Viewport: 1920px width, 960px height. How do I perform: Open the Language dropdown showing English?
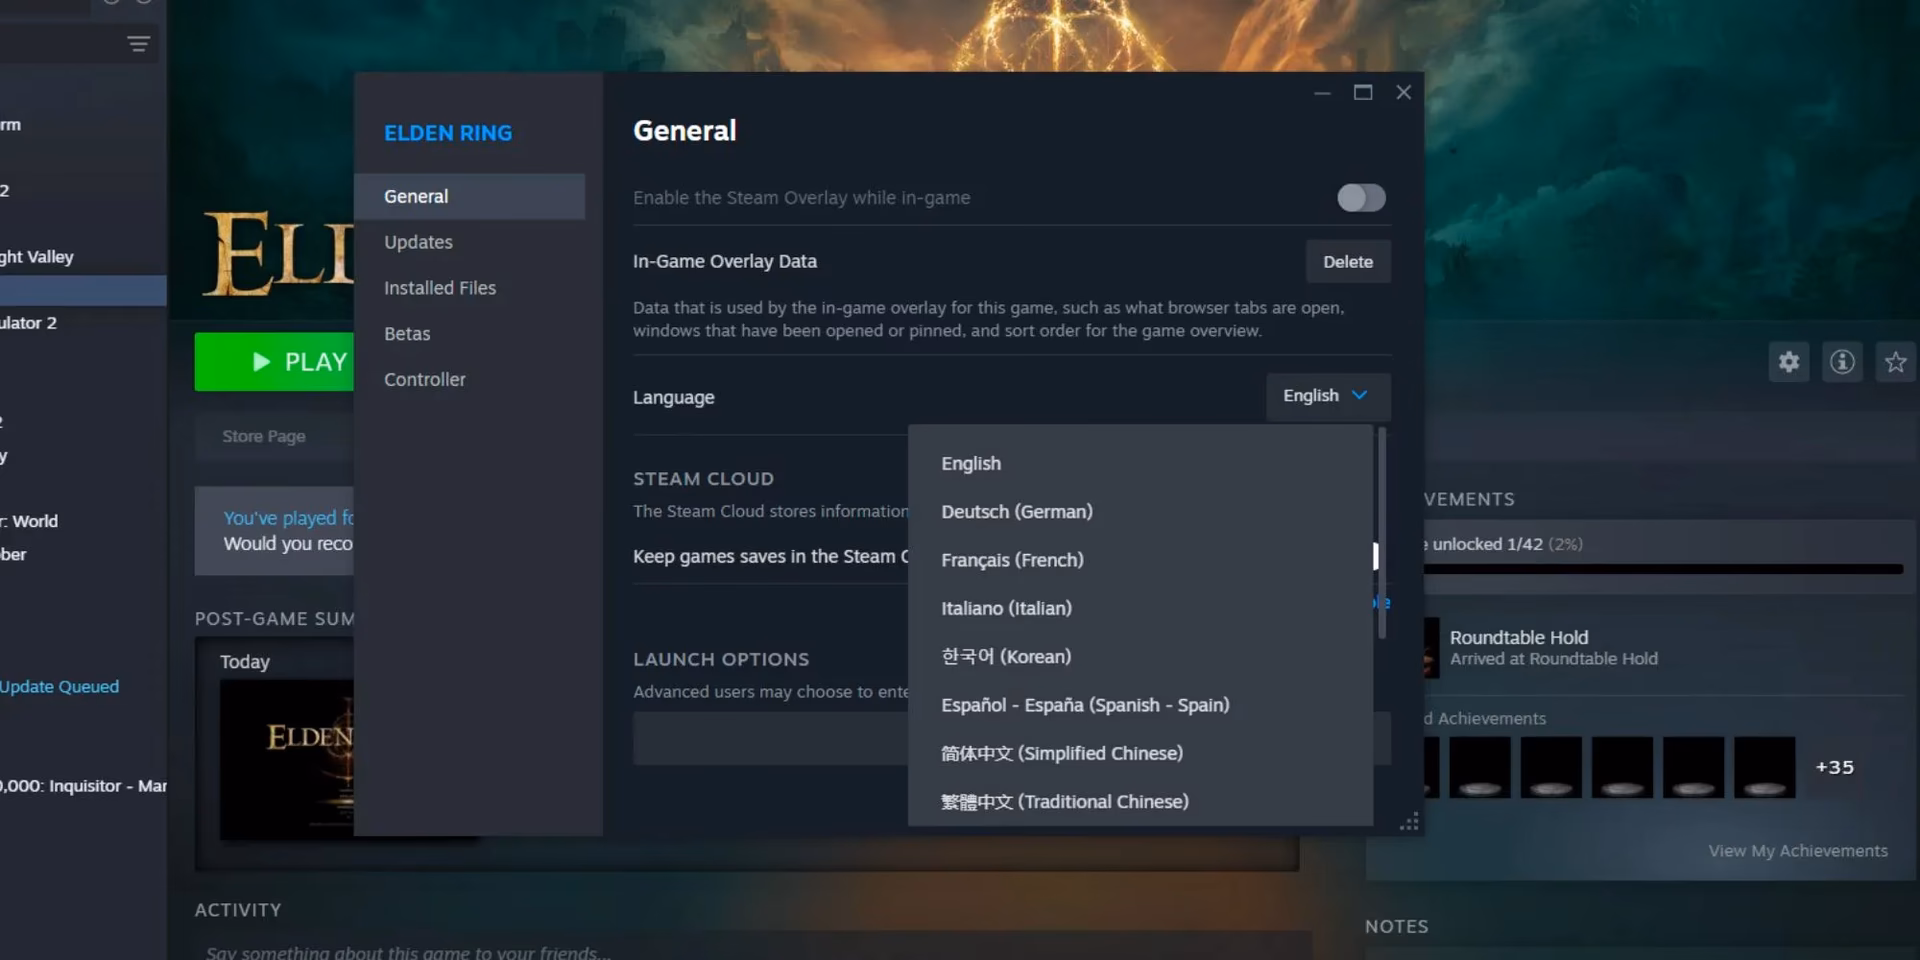pyautogui.click(x=1327, y=396)
